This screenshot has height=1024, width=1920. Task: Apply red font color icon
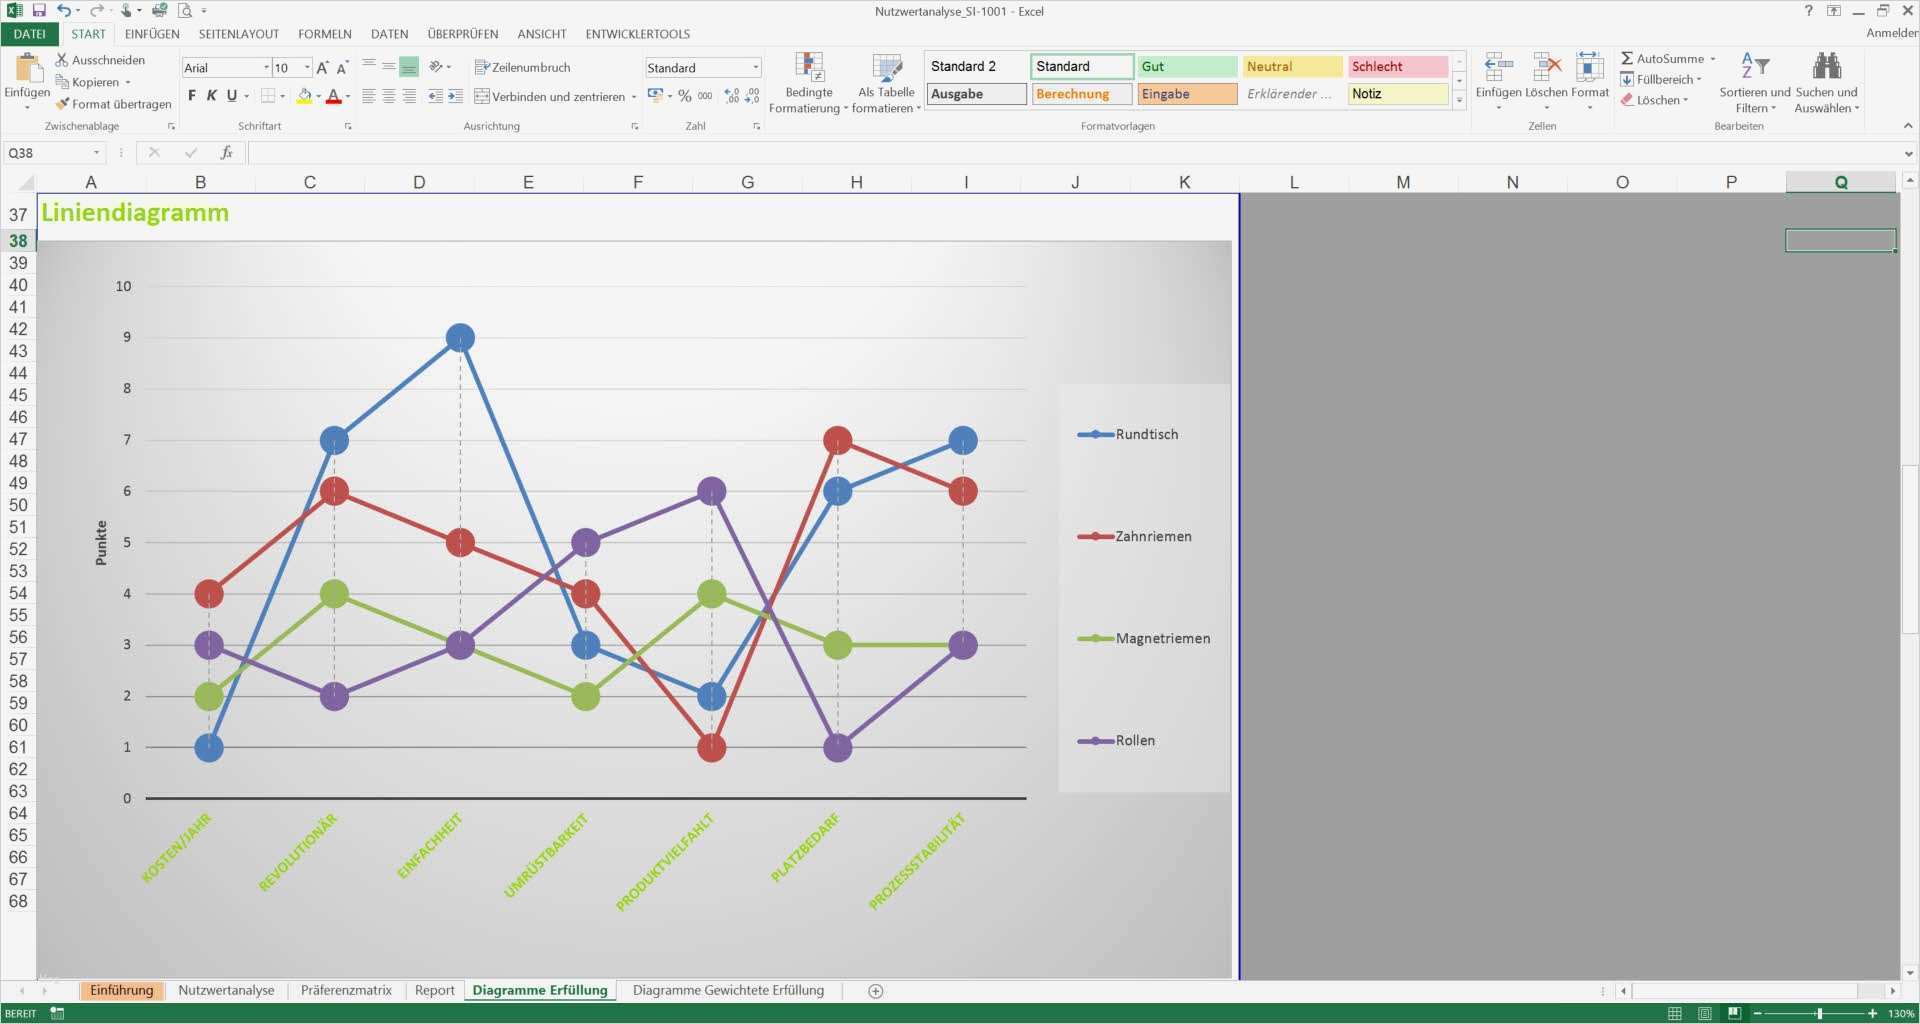pos(334,96)
